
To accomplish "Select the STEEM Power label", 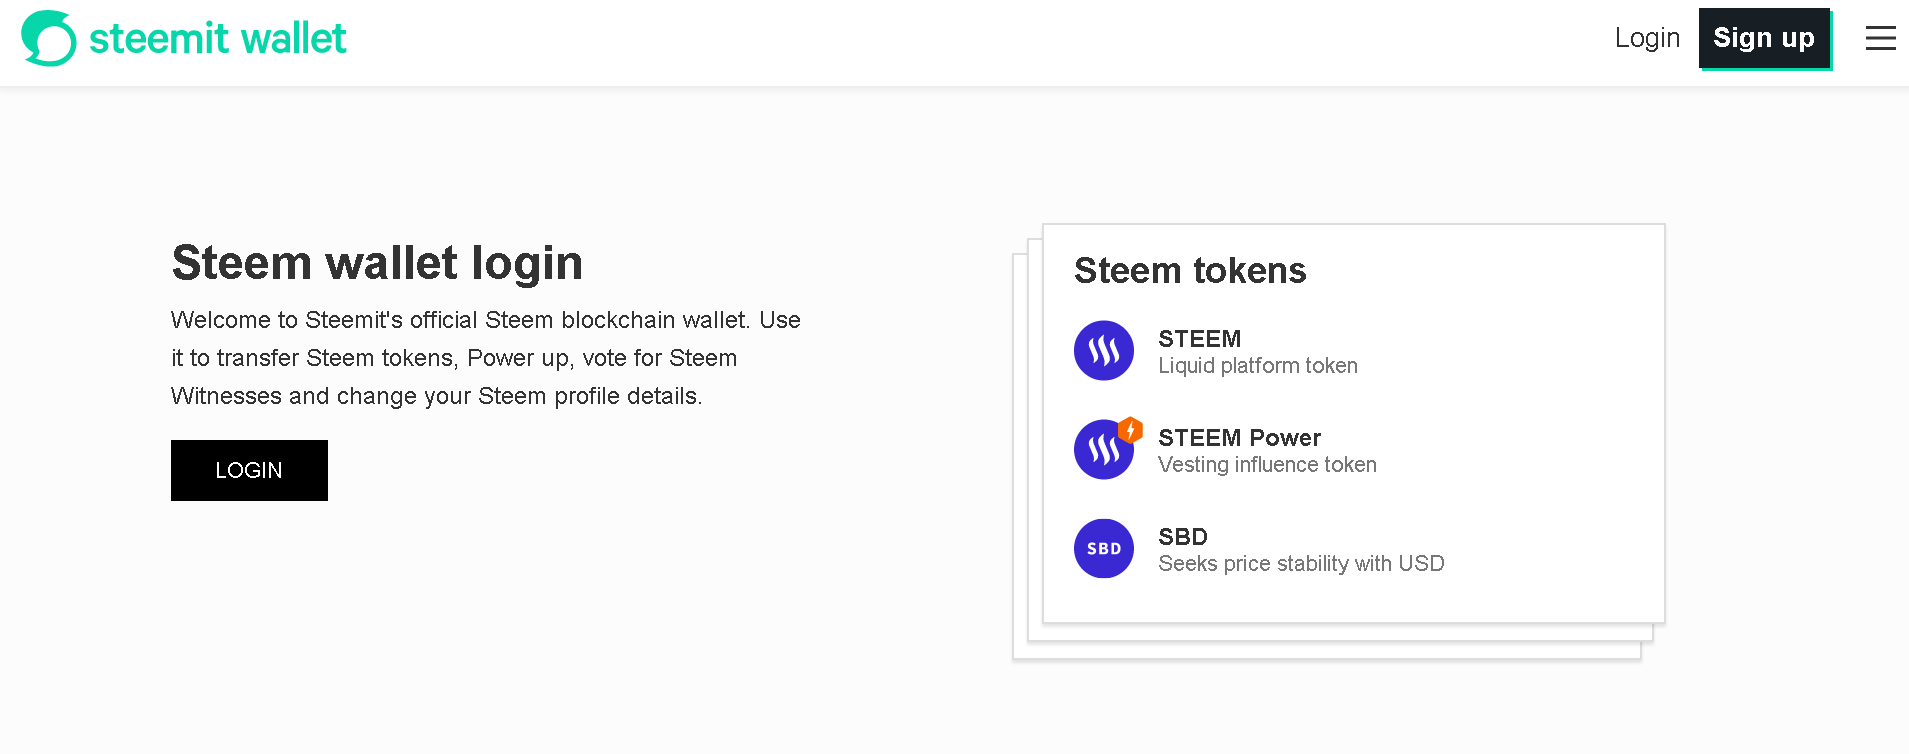I will pyautogui.click(x=1239, y=437).
